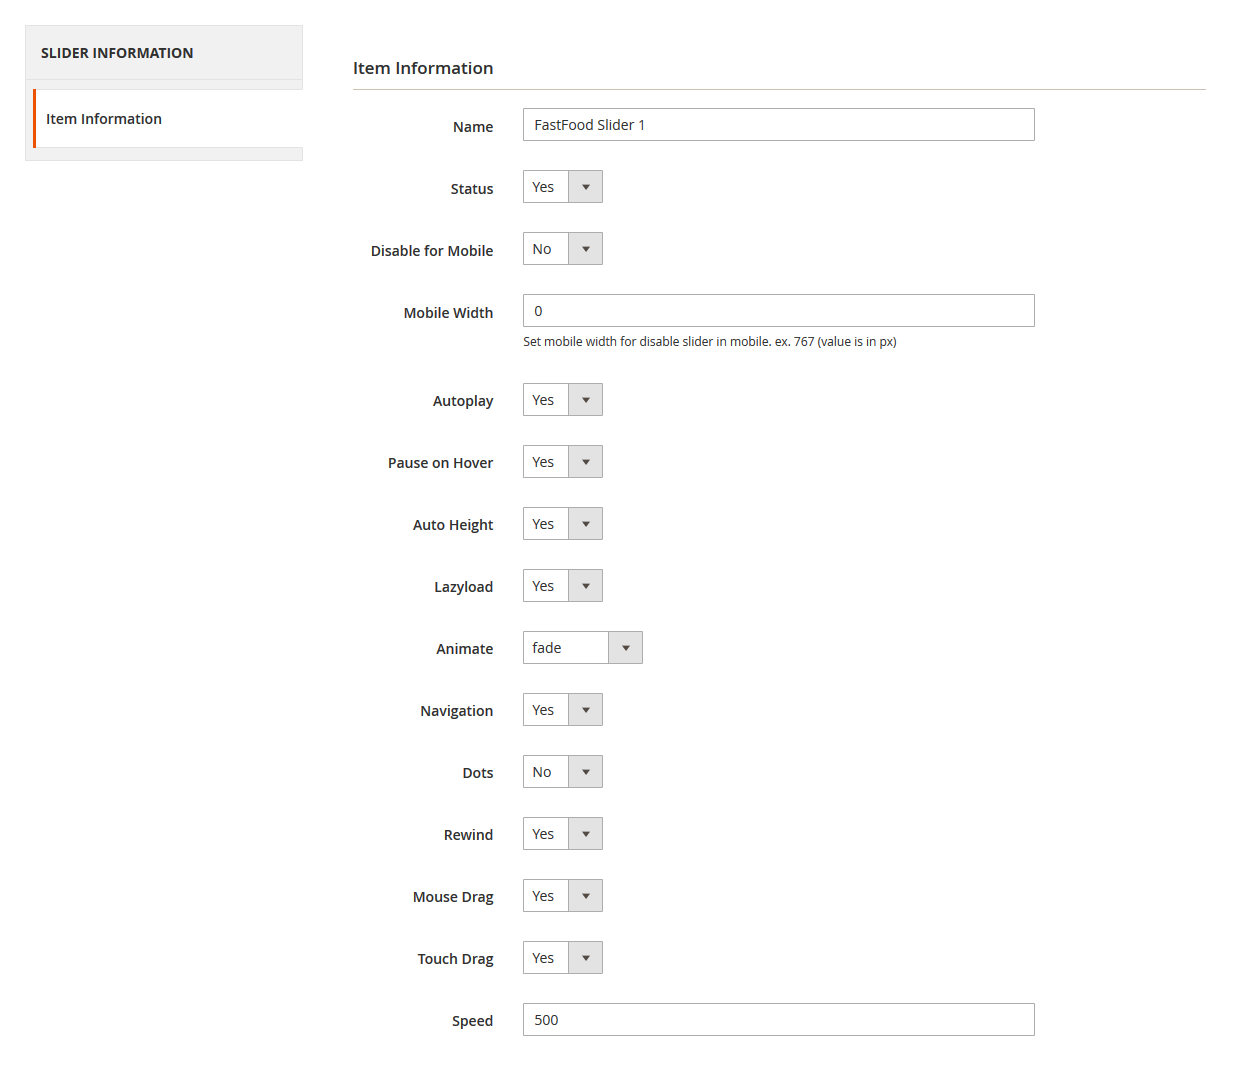Open the Rewind dropdown

(x=562, y=834)
